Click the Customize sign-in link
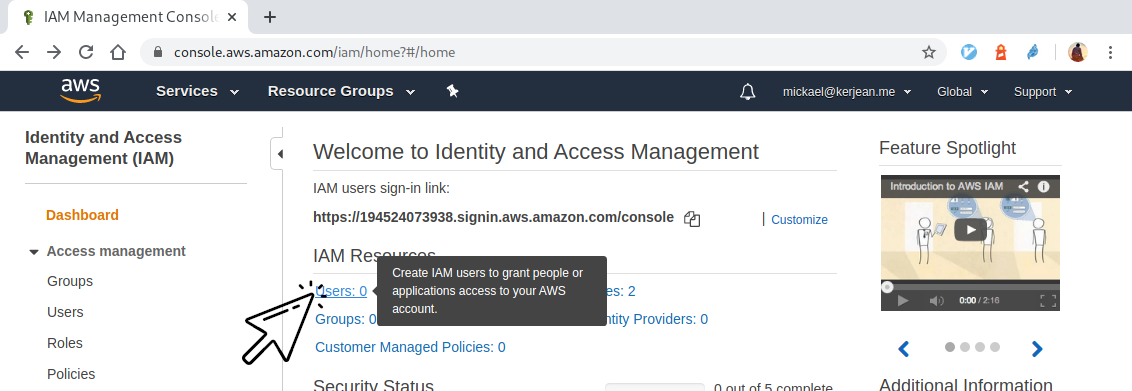 (x=799, y=219)
